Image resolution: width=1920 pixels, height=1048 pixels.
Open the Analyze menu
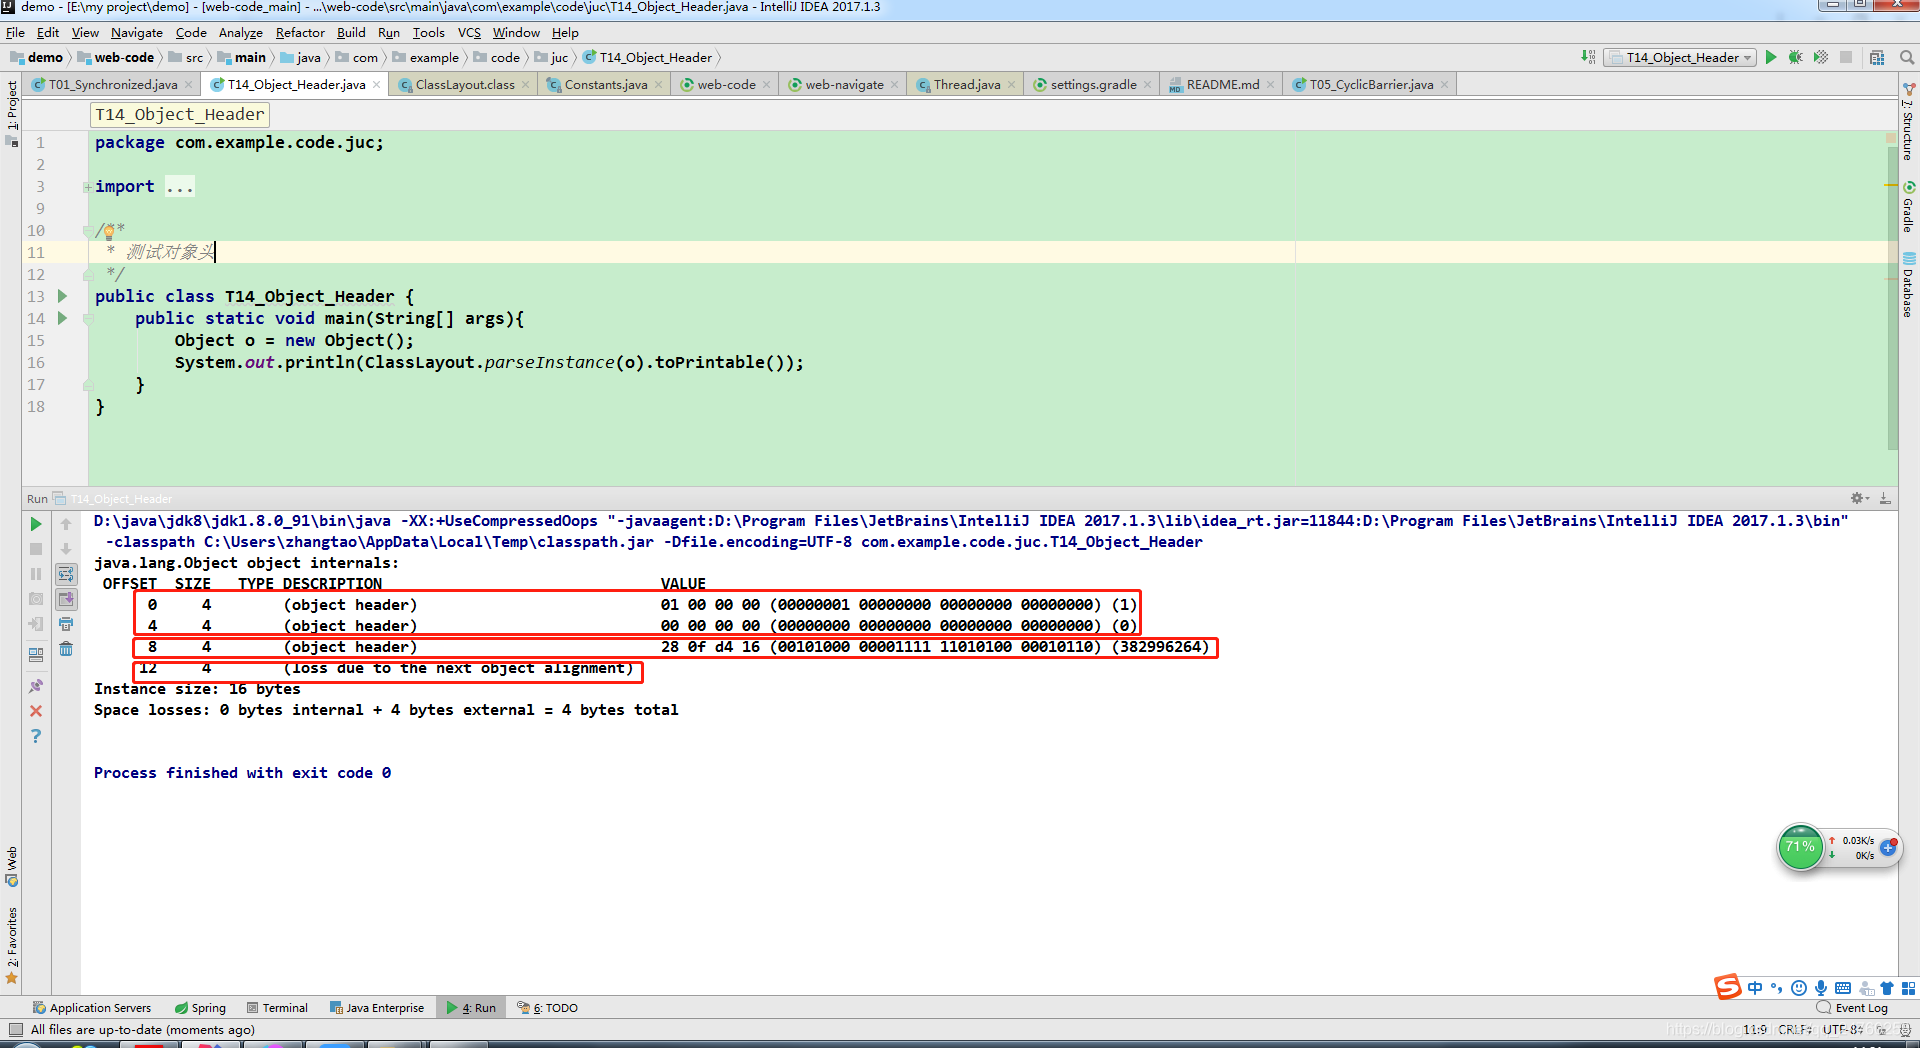(241, 32)
